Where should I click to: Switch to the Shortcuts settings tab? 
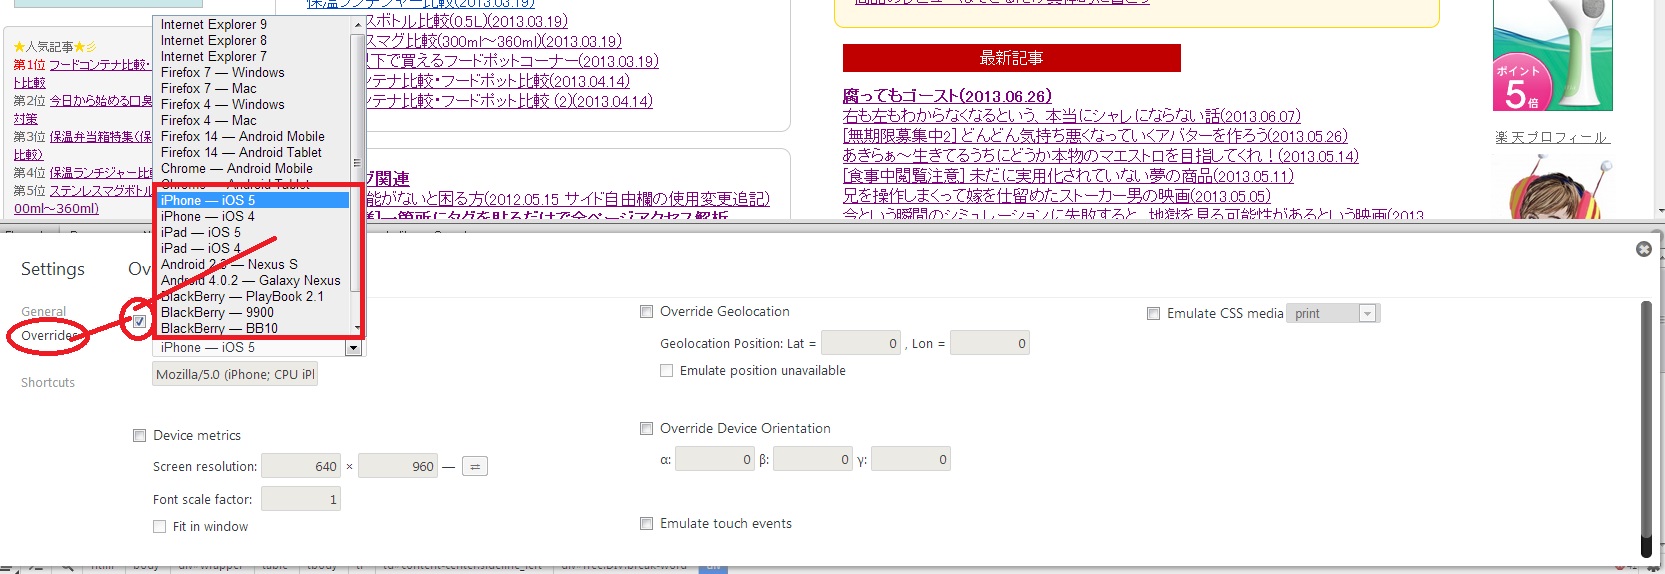[48, 383]
